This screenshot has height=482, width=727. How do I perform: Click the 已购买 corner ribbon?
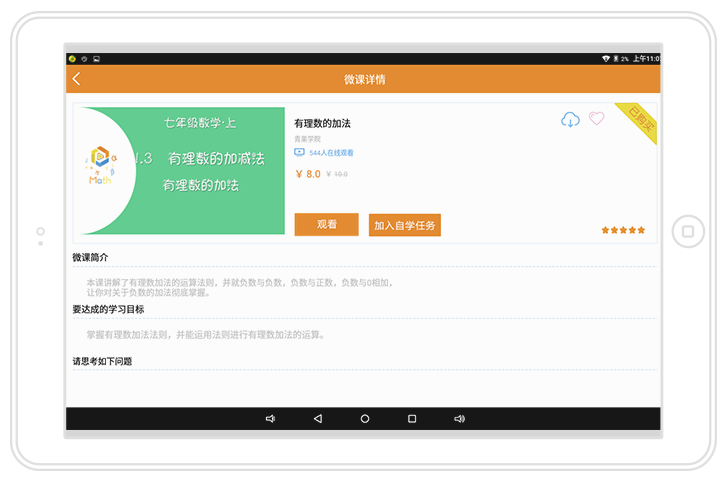(640, 121)
